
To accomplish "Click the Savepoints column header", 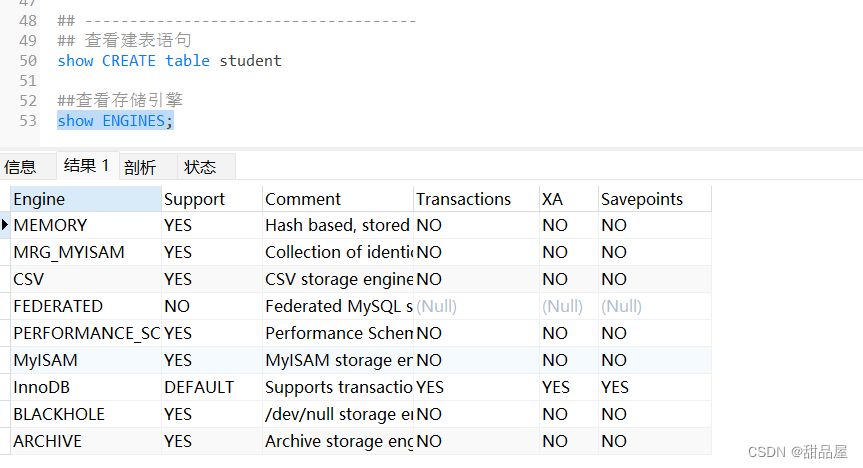I will 654,199.
